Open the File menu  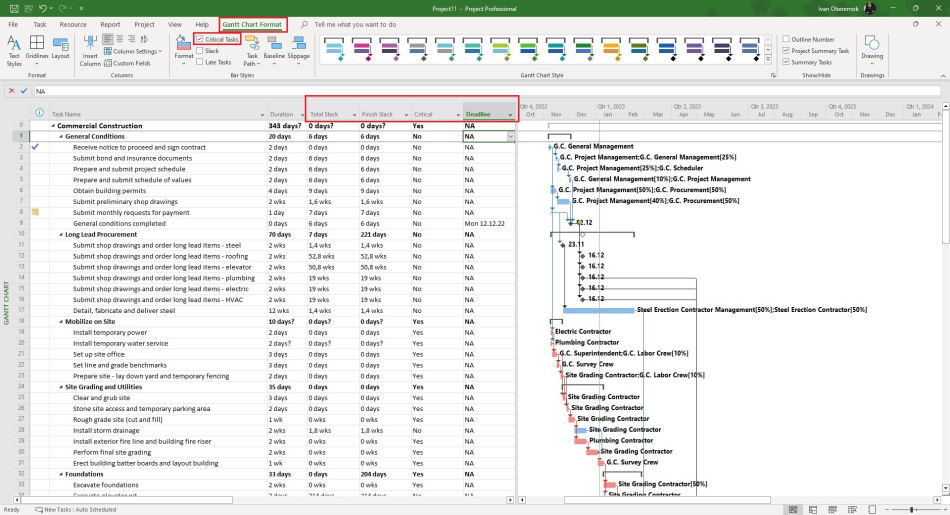tap(13, 24)
